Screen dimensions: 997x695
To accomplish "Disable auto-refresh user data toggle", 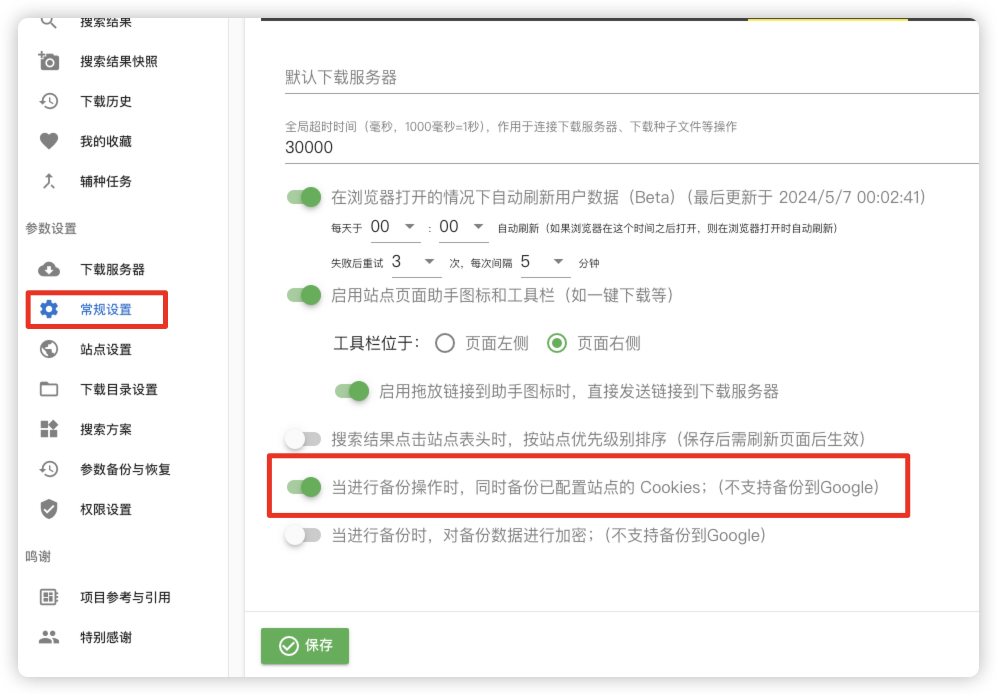I will (304, 197).
